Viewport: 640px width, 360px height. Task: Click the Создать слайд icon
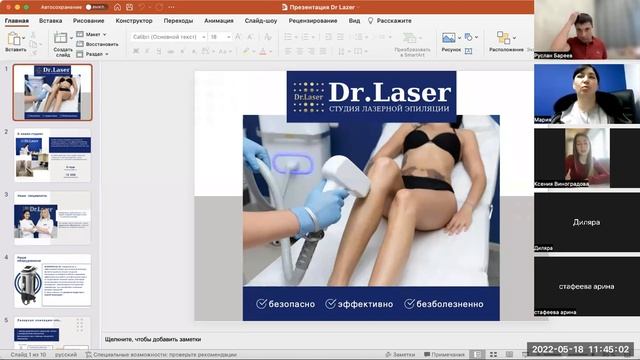tap(61, 38)
